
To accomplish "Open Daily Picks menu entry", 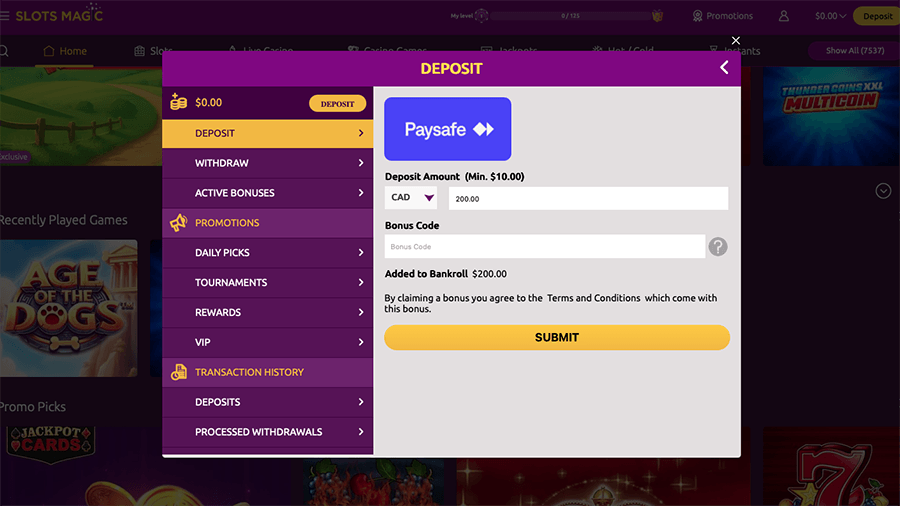I will pos(267,252).
